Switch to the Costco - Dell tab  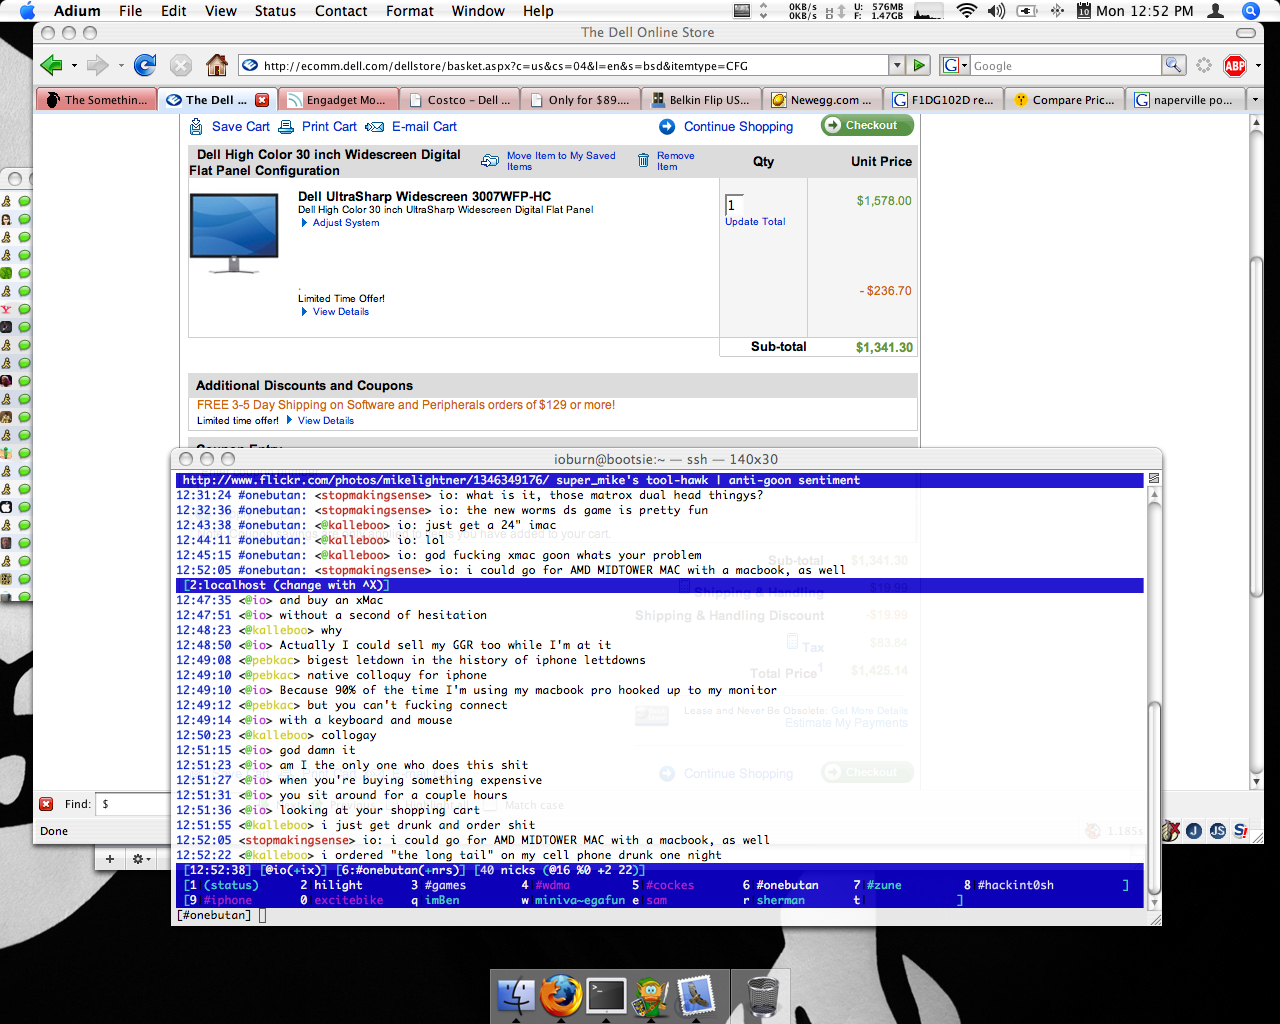460,100
